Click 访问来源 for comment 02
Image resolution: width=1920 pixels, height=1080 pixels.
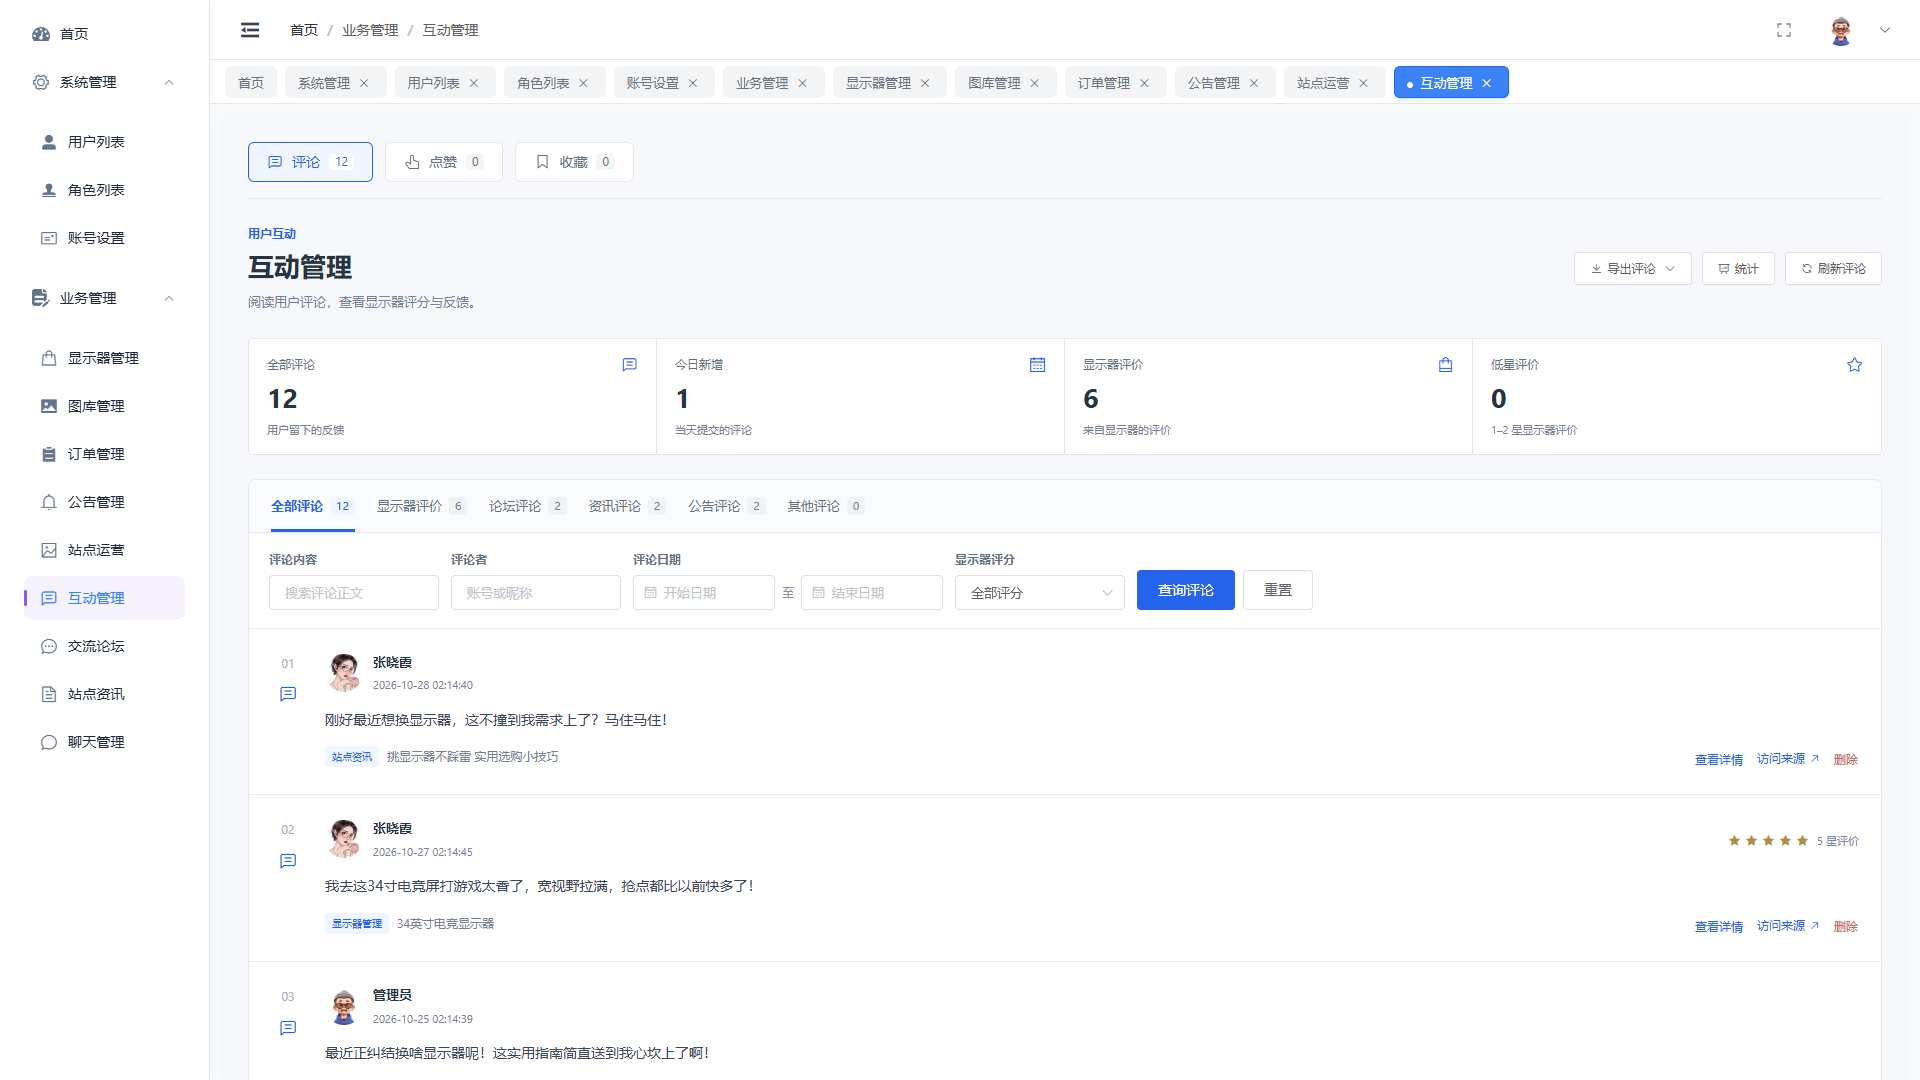click(1788, 926)
